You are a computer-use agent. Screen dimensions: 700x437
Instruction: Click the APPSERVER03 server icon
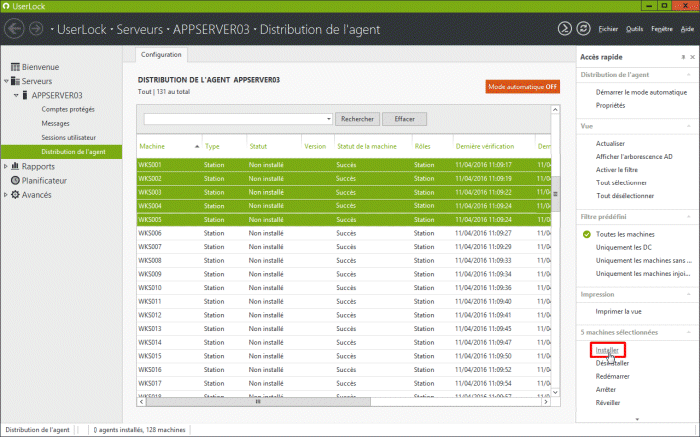(x=25, y=95)
